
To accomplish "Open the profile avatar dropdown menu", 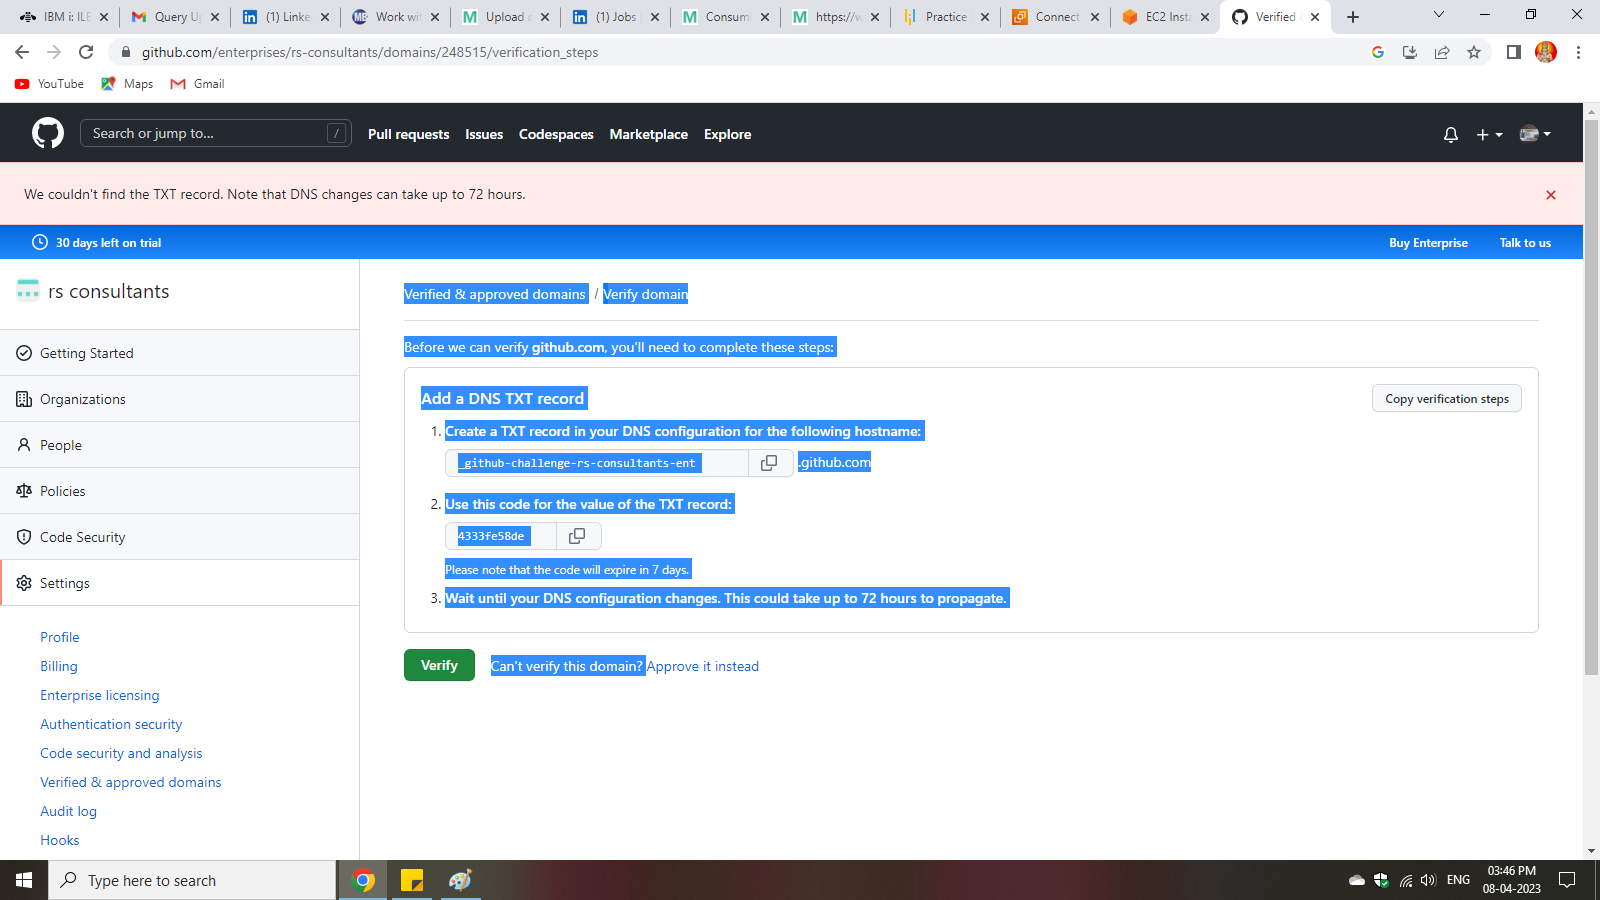I will 1532,133.
